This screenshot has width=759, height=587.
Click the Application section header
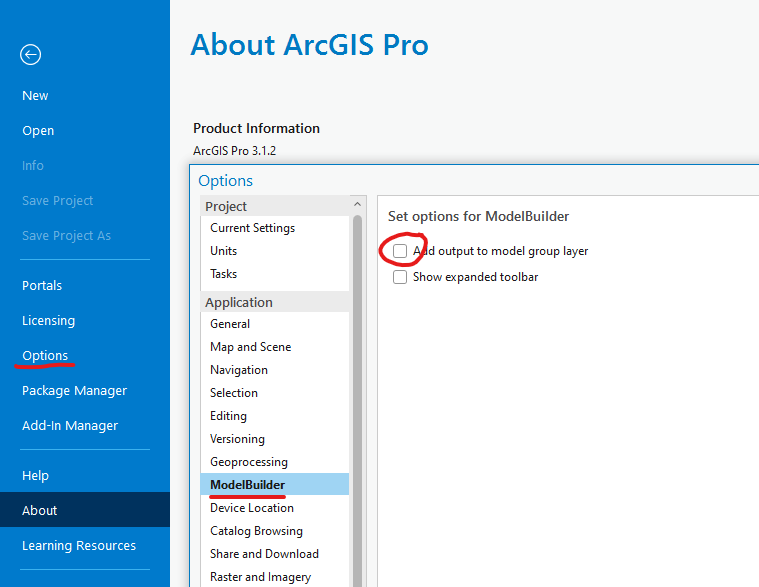pos(274,302)
